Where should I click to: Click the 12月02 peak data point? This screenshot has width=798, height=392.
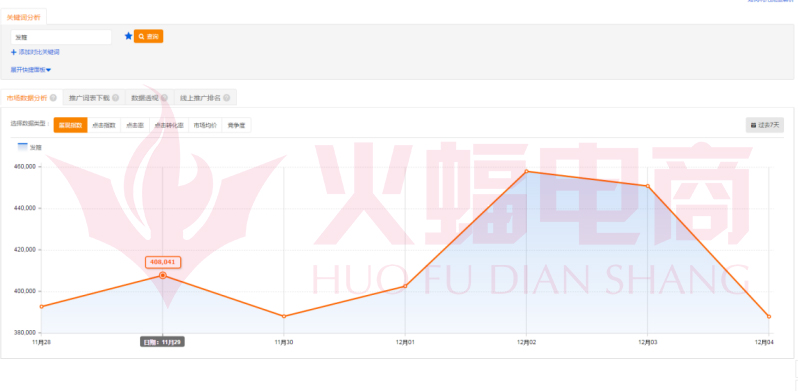[526, 172]
